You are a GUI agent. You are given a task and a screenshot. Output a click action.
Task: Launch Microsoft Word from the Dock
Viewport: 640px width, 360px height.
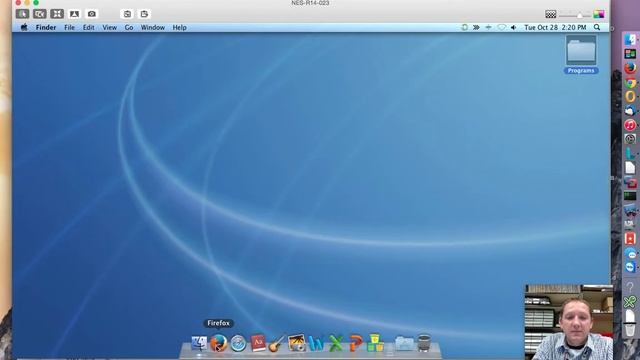click(x=316, y=343)
